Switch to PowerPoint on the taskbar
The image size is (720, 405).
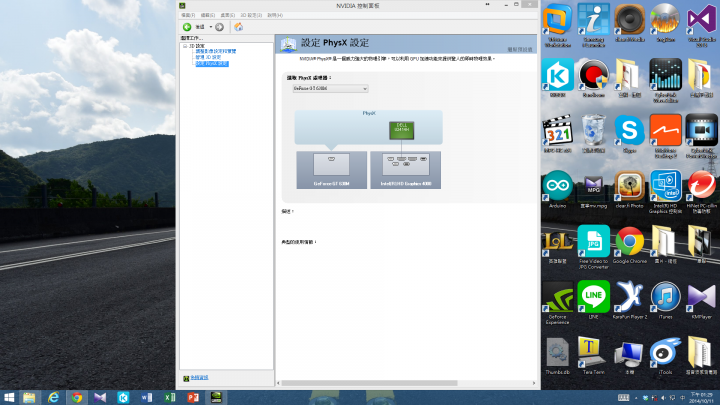(193, 398)
